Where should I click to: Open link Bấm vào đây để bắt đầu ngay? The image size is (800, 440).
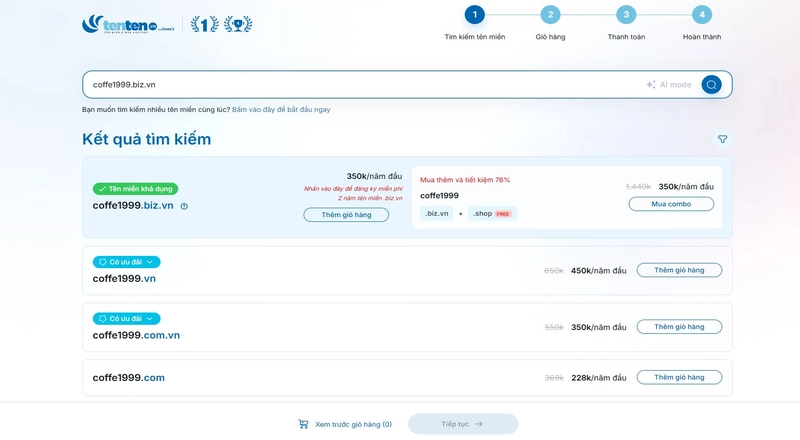281,109
